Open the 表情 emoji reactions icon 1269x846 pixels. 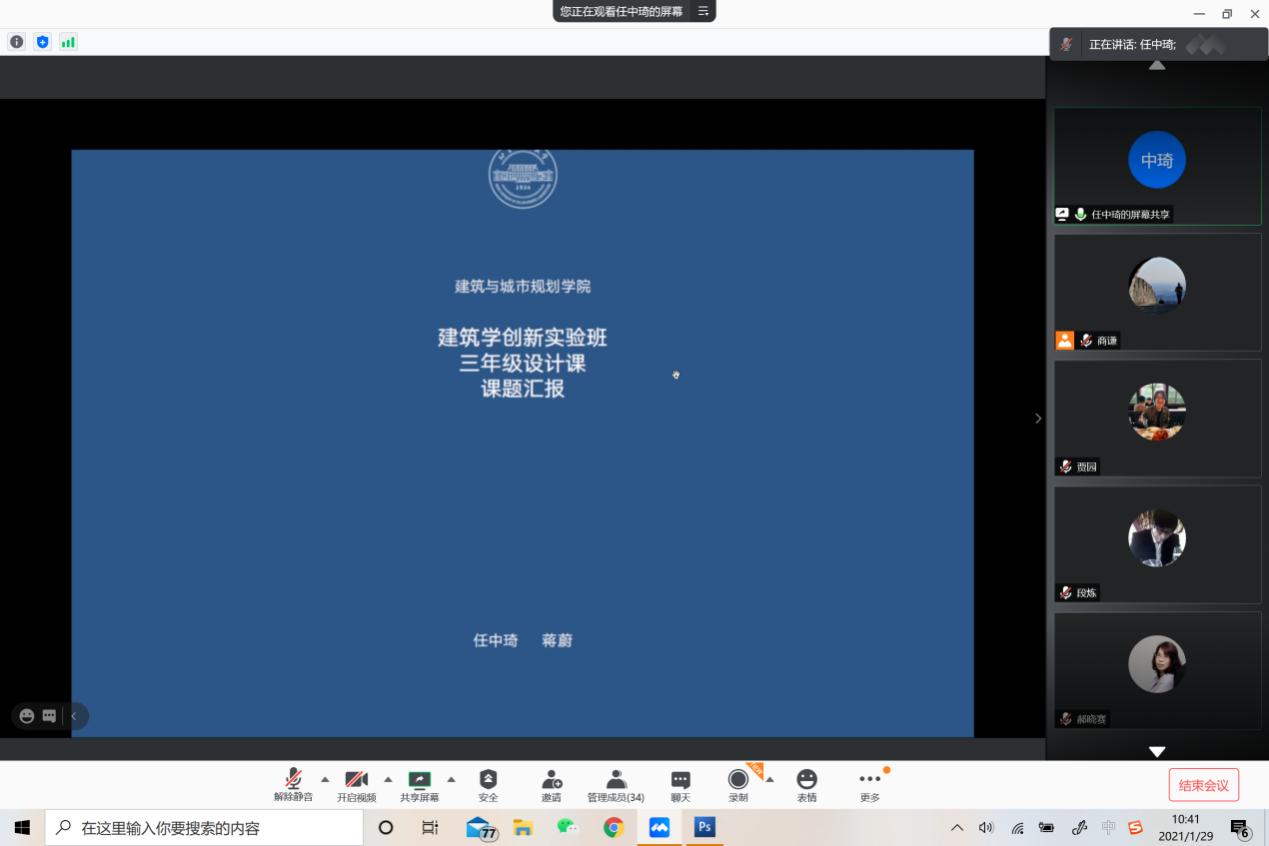pyautogui.click(x=806, y=780)
